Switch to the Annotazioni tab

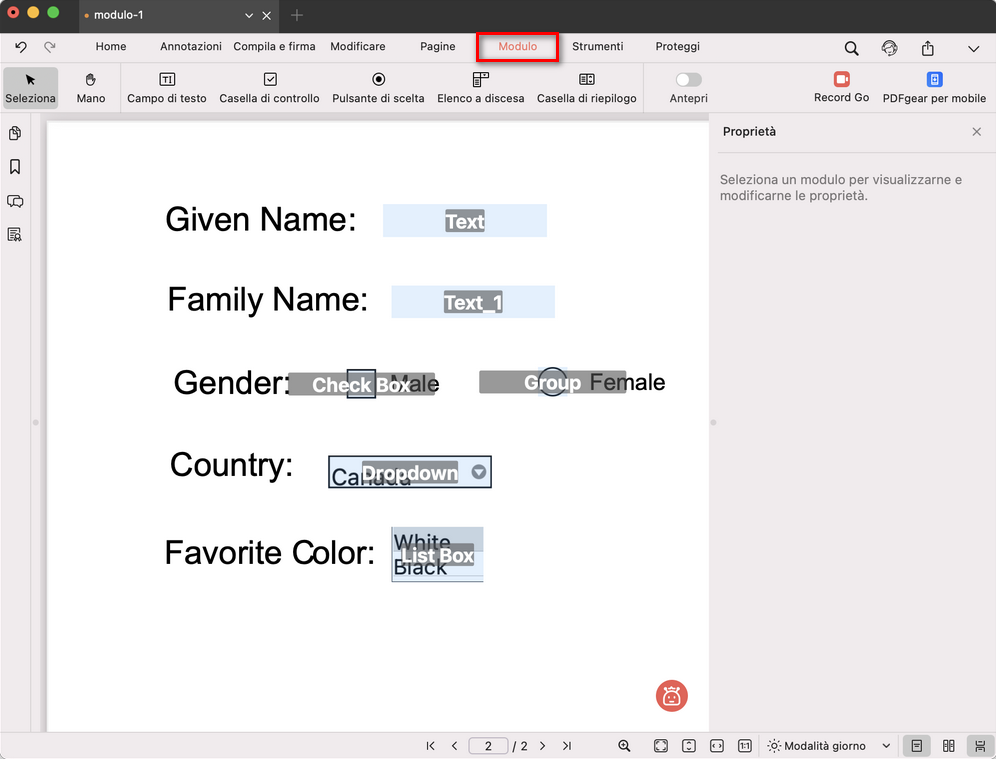pyautogui.click(x=190, y=46)
